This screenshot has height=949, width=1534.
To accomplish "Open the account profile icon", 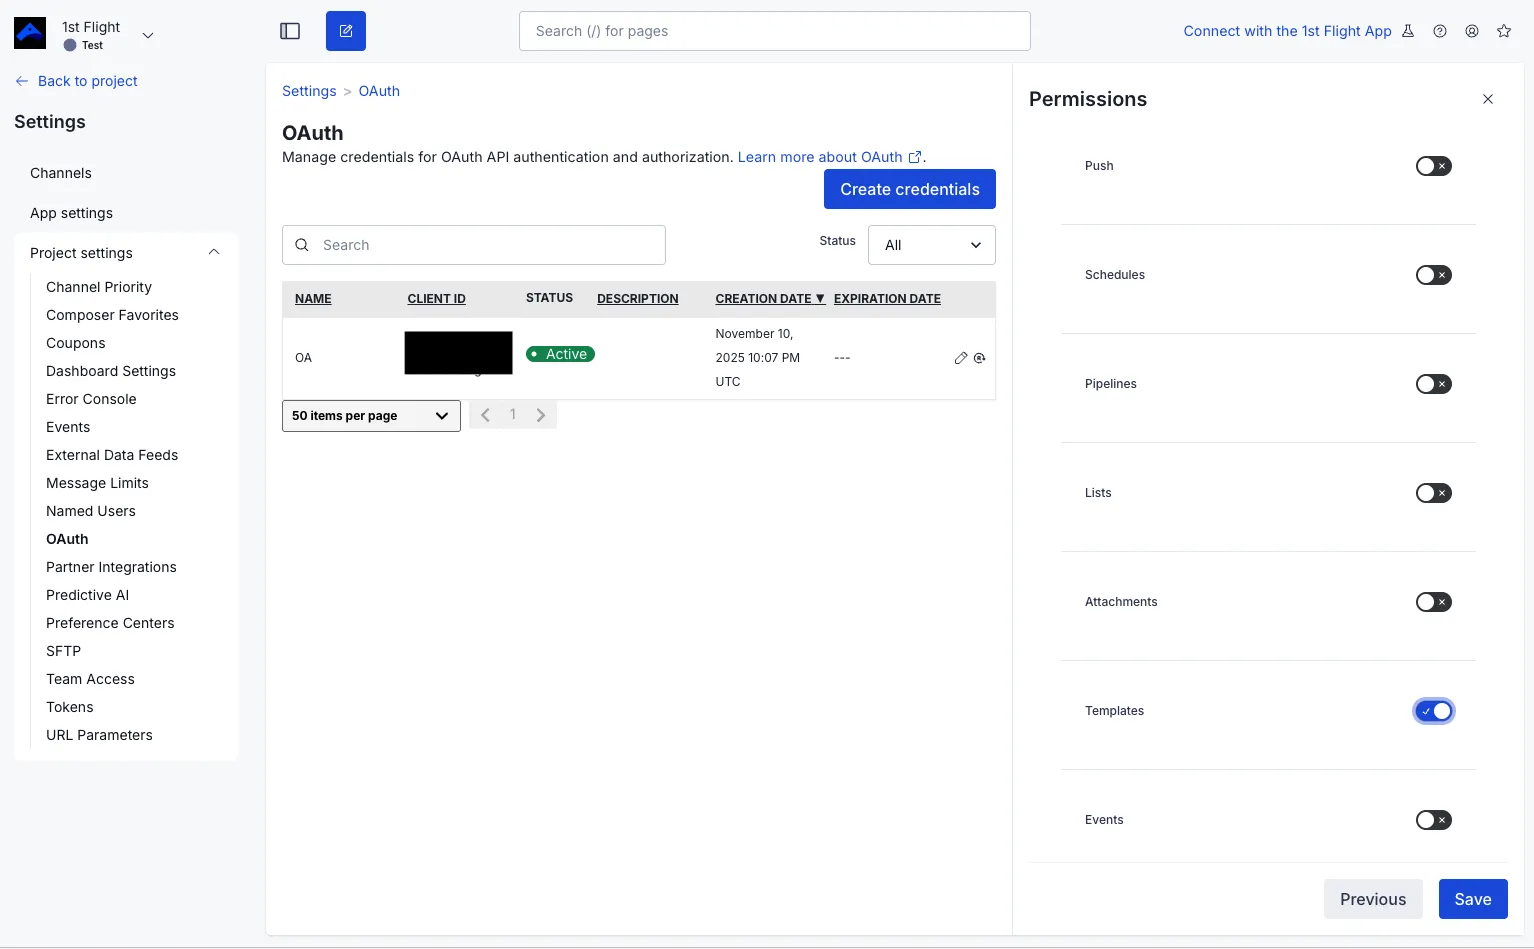I will pos(1472,31).
